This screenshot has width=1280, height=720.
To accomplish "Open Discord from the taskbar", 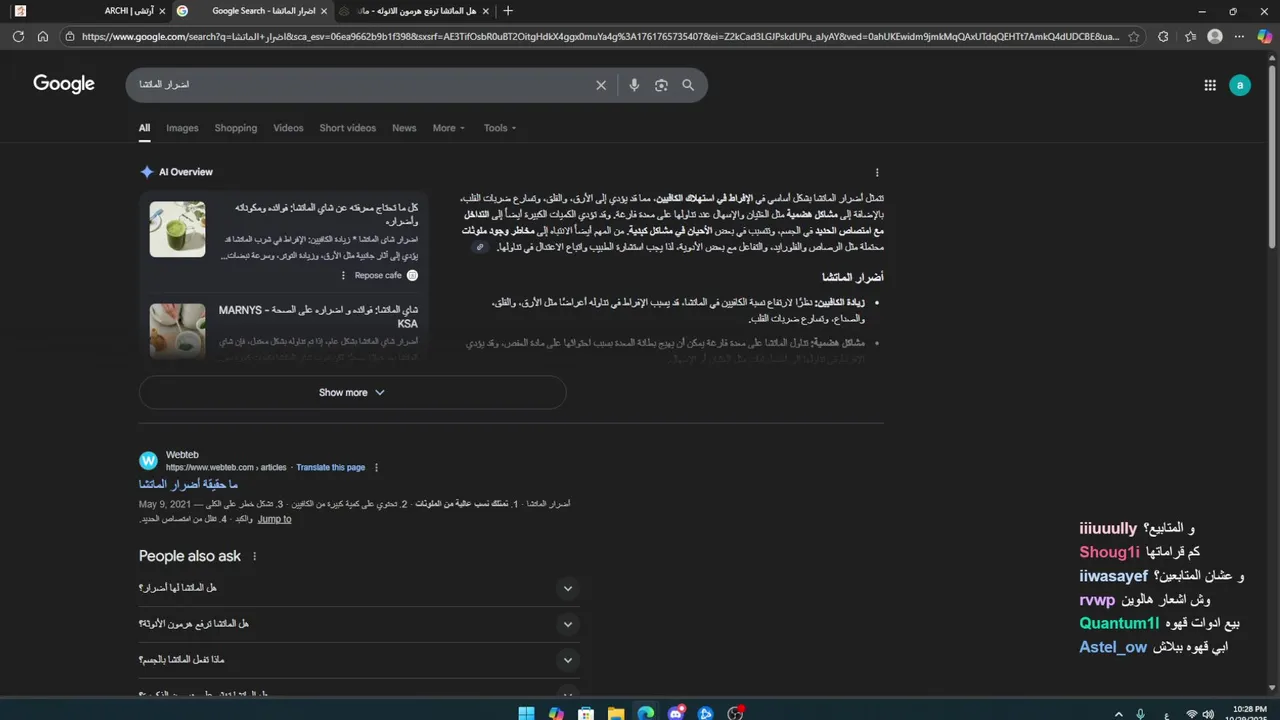I will [x=676, y=713].
